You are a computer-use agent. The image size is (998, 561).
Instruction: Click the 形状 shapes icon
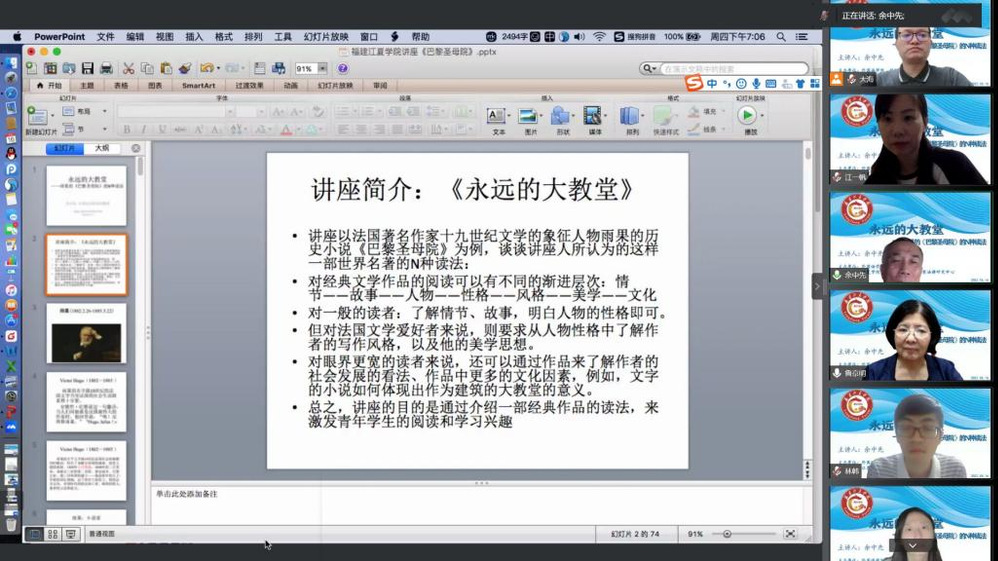561,118
